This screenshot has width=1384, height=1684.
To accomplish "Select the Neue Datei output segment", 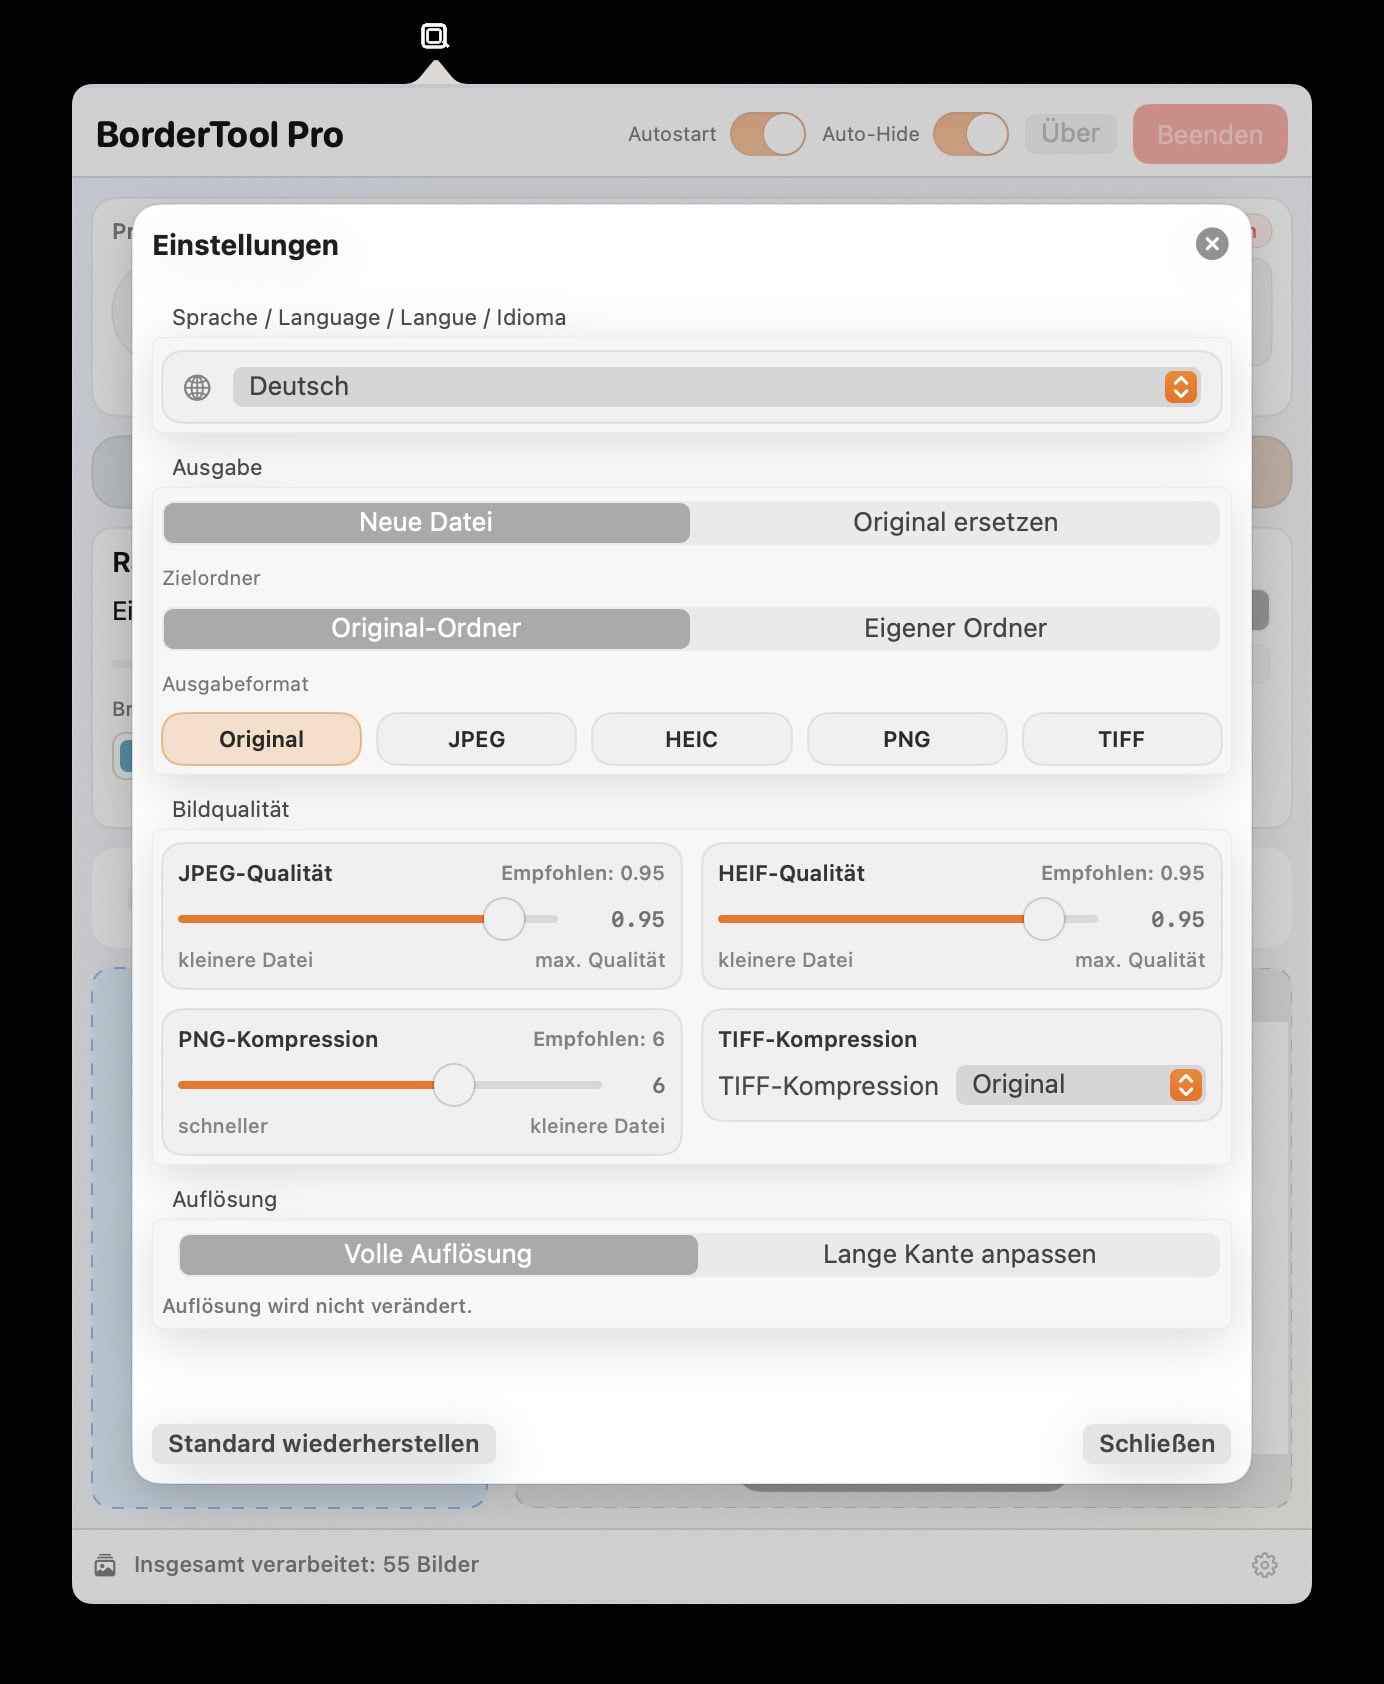I will coord(426,522).
